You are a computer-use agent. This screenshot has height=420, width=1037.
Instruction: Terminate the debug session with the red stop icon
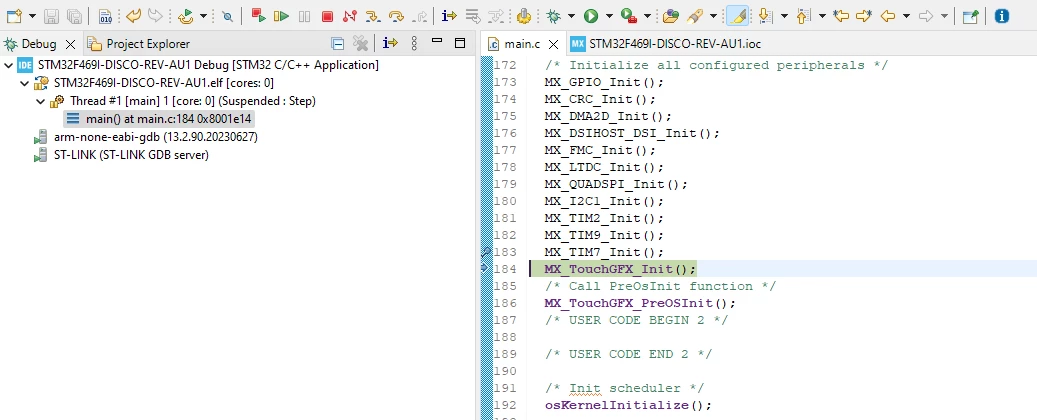[327, 16]
